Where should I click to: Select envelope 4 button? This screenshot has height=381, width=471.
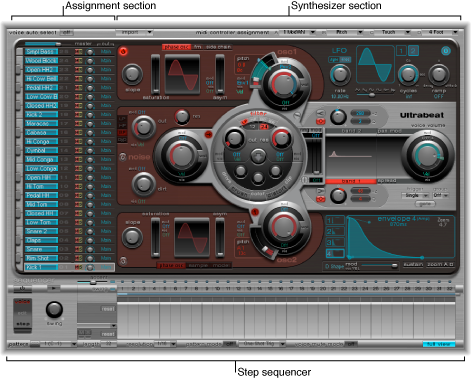pyautogui.click(x=335, y=253)
